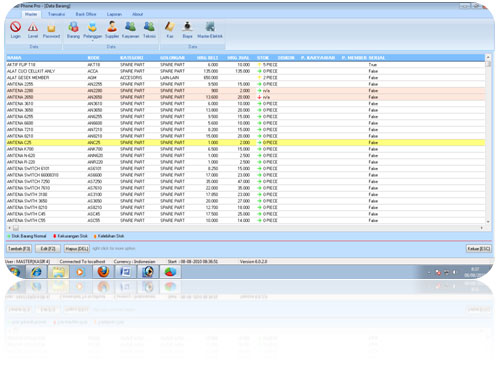Screen dimensions: 499x373
Task: Open the Level warning-triangle icon
Action: point(33,30)
